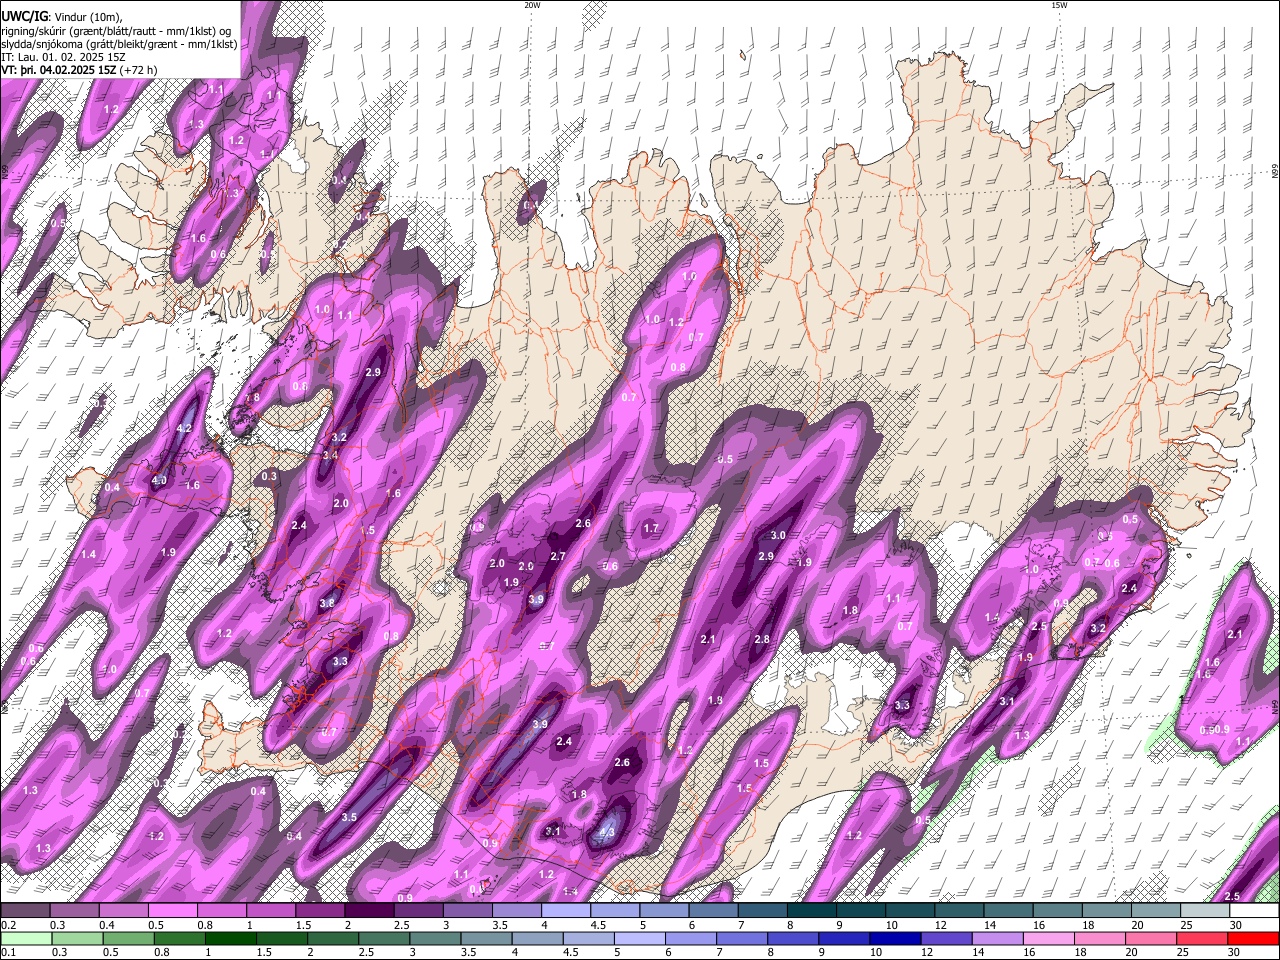Pick the bright red swatch ending the rain scale
The image size is (1280, 960).
[1253, 938]
